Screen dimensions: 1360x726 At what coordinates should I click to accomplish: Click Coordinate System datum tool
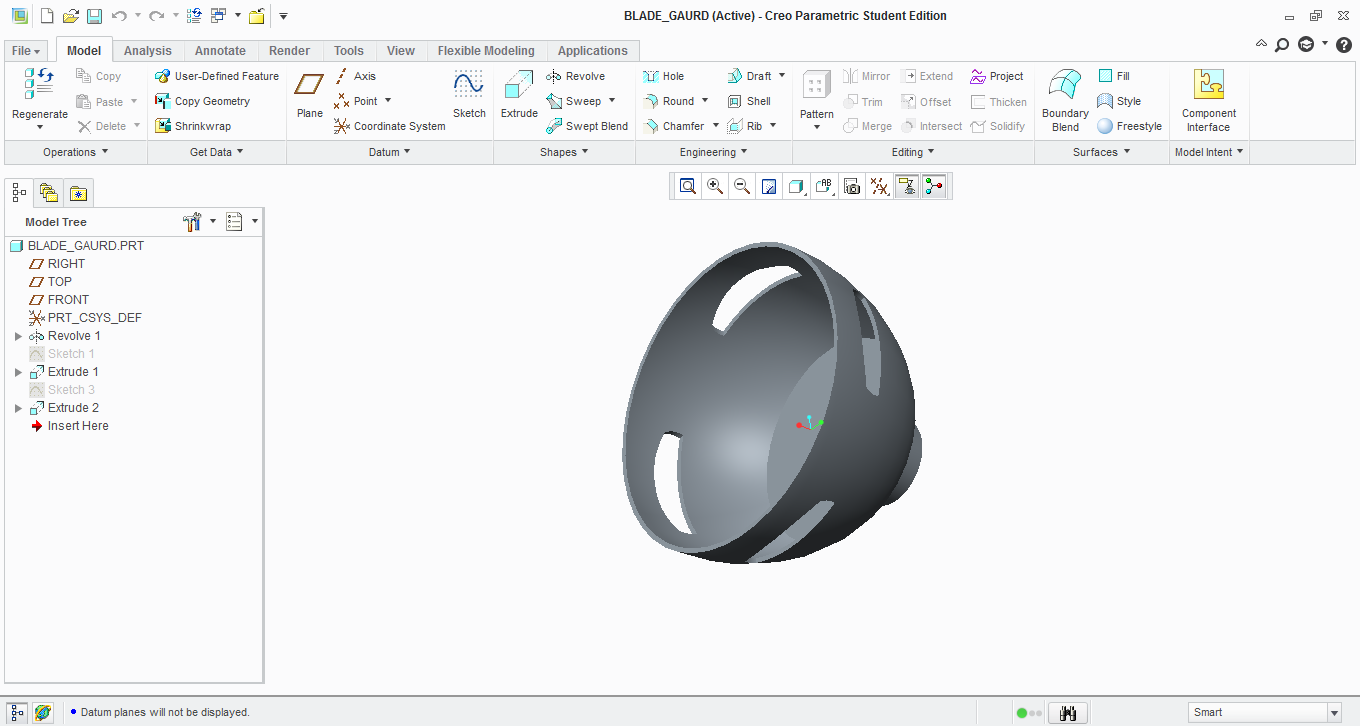(x=390, y=126)
